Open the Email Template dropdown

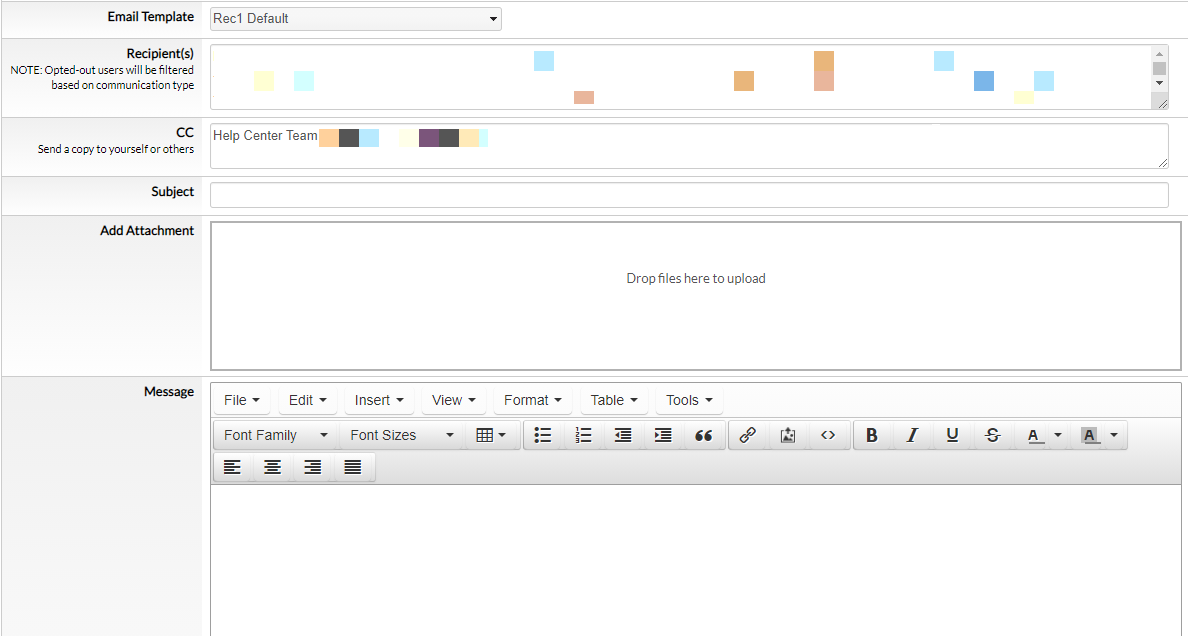[x=355, y=19]
